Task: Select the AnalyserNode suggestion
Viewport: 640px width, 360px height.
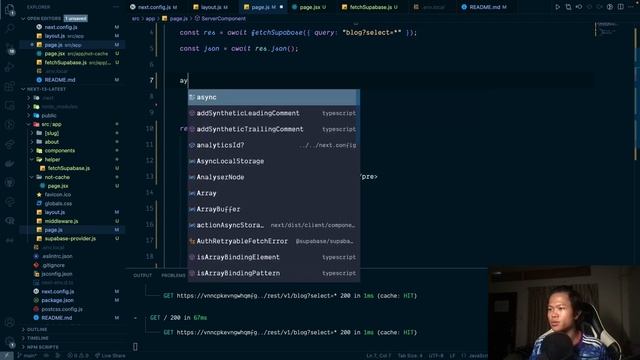Action: tap(273, 177)
